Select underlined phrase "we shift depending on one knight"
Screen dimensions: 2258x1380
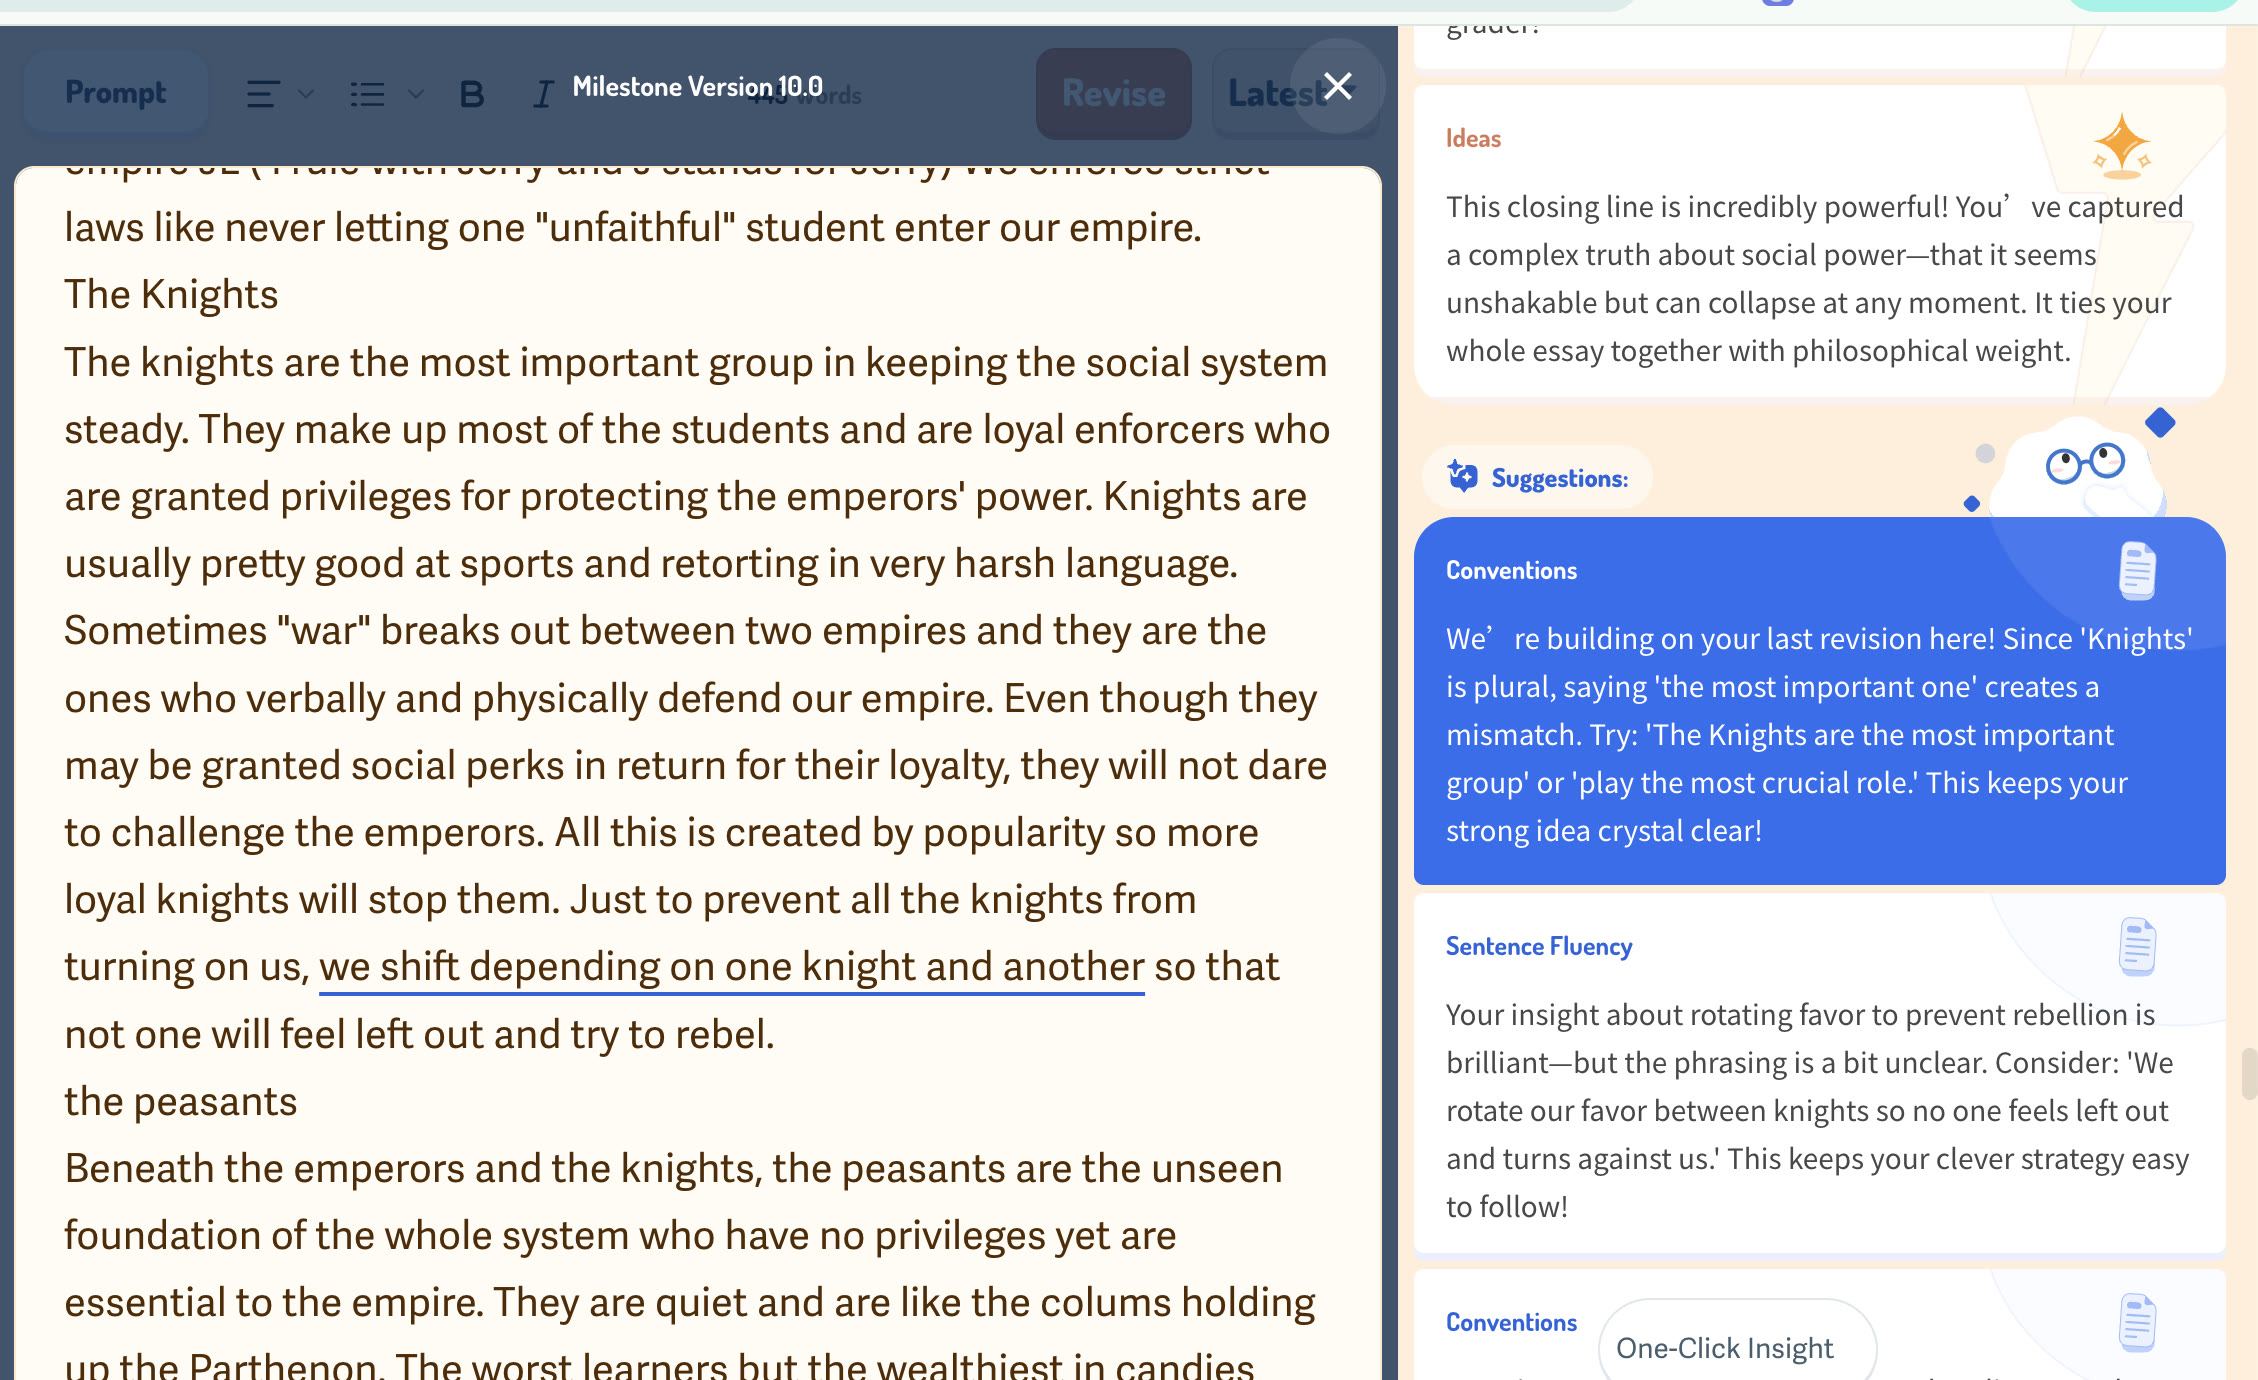(617, 967)
